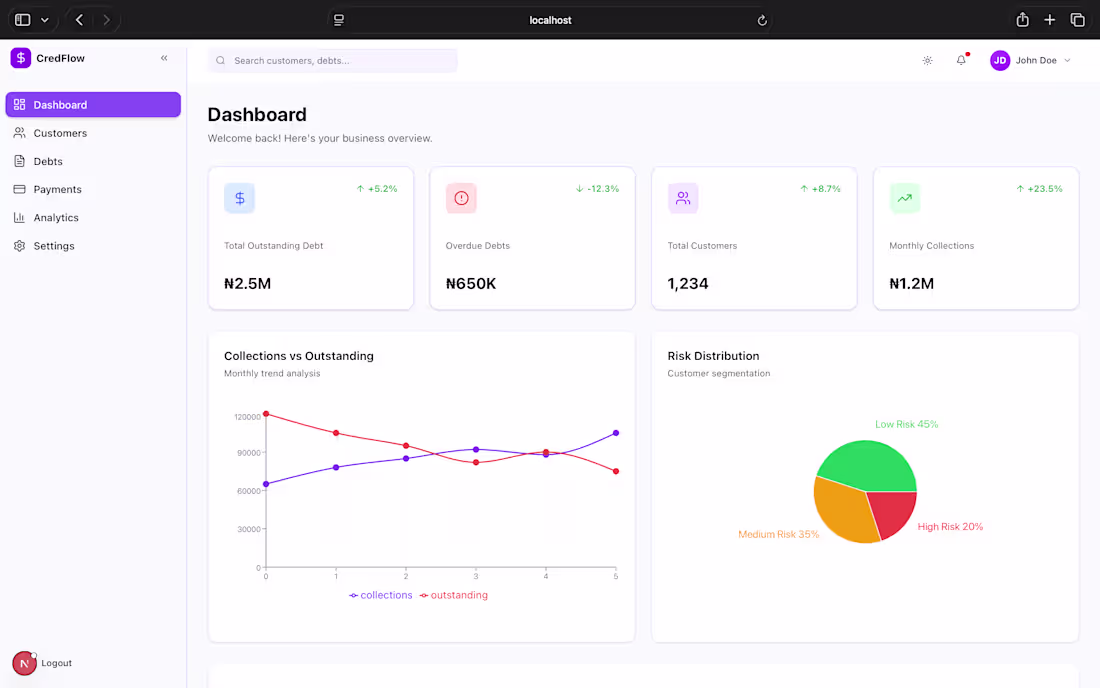Click trend icon on Monthly Collections card
Screen dimensions: 1100x688
(x=904, y=198)
